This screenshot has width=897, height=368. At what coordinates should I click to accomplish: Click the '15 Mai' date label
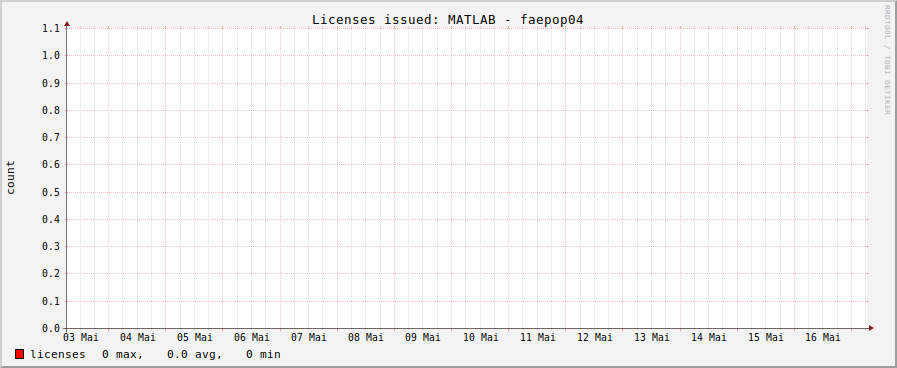click(x=766, y=338)
